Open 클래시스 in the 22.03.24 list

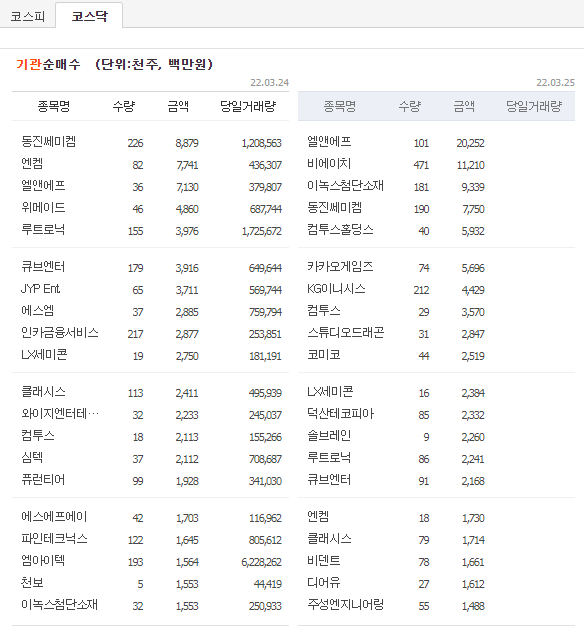coord(43,392)
